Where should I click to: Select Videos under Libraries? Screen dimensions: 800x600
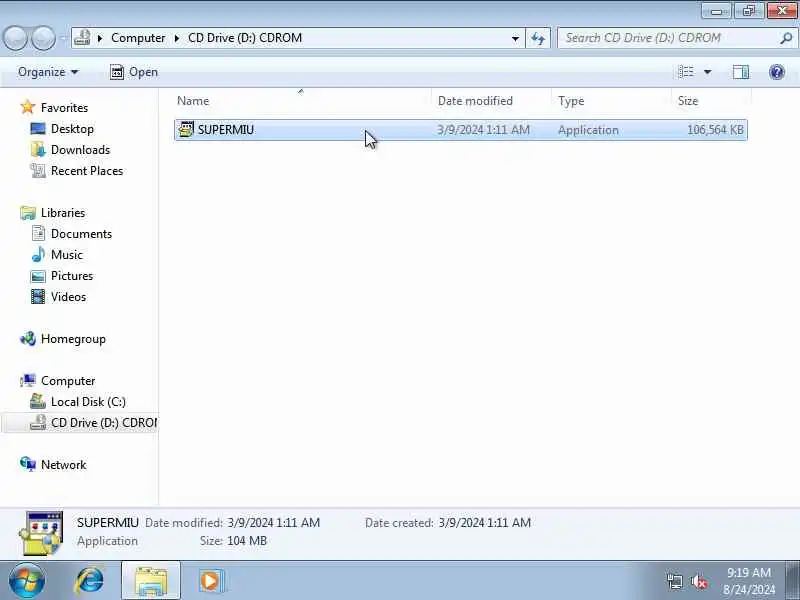[68, 296]
